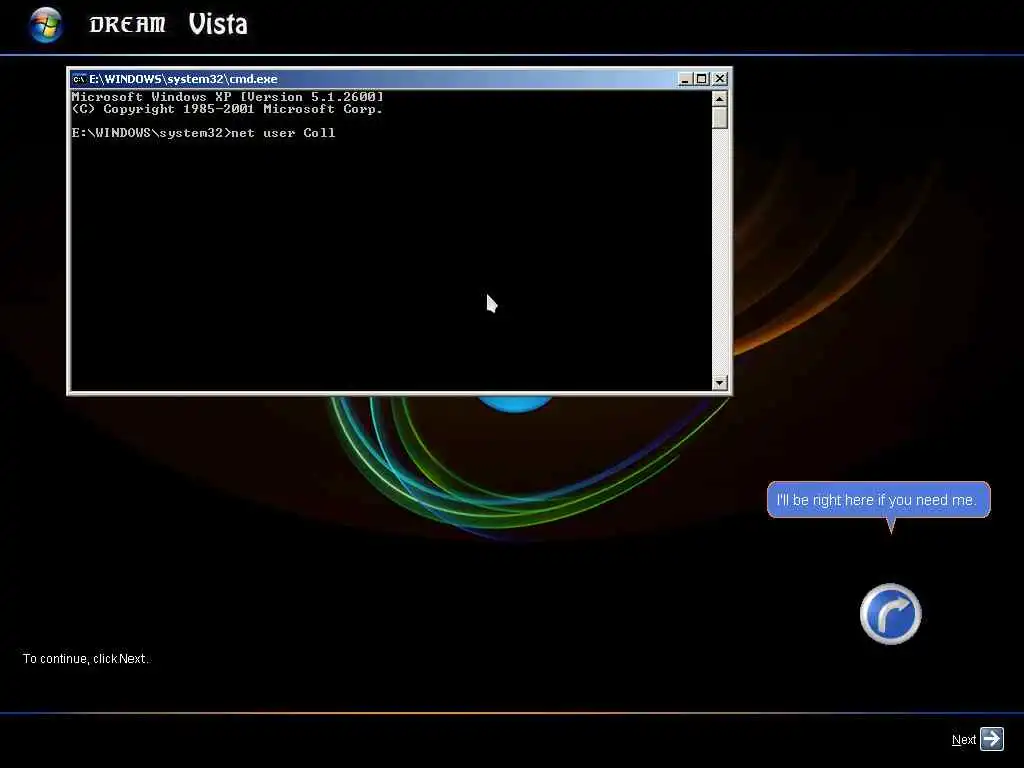
Task: Click the cmd window scrollbar thumb
Action: 720,118
